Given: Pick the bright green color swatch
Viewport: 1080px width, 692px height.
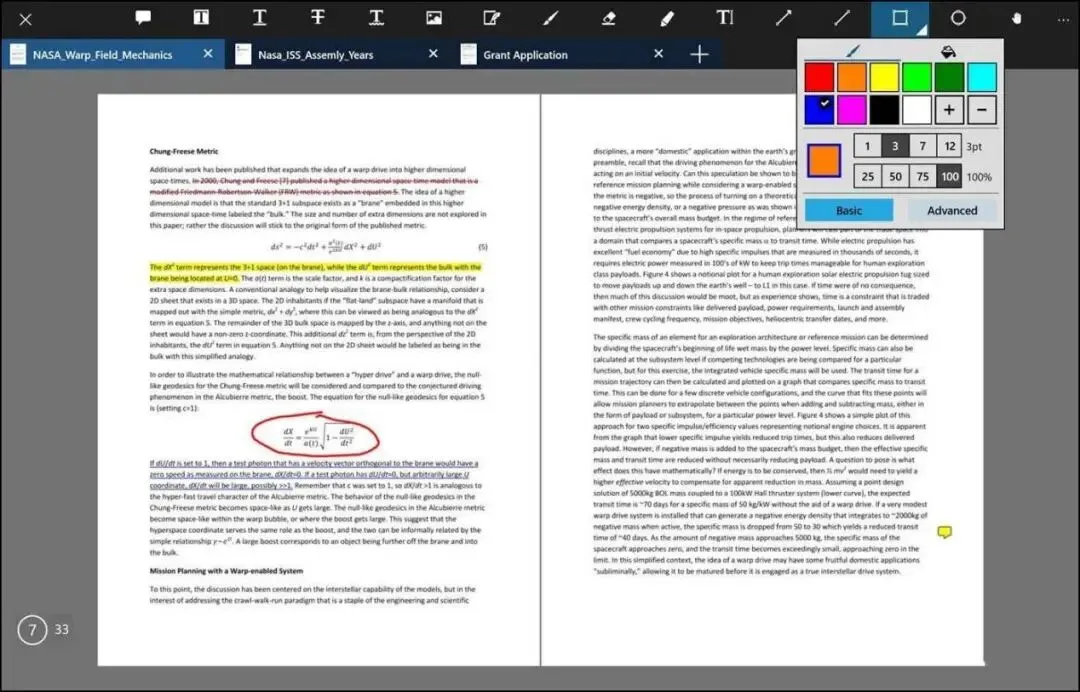Looking at the screenshot, I should click(917, 77).
